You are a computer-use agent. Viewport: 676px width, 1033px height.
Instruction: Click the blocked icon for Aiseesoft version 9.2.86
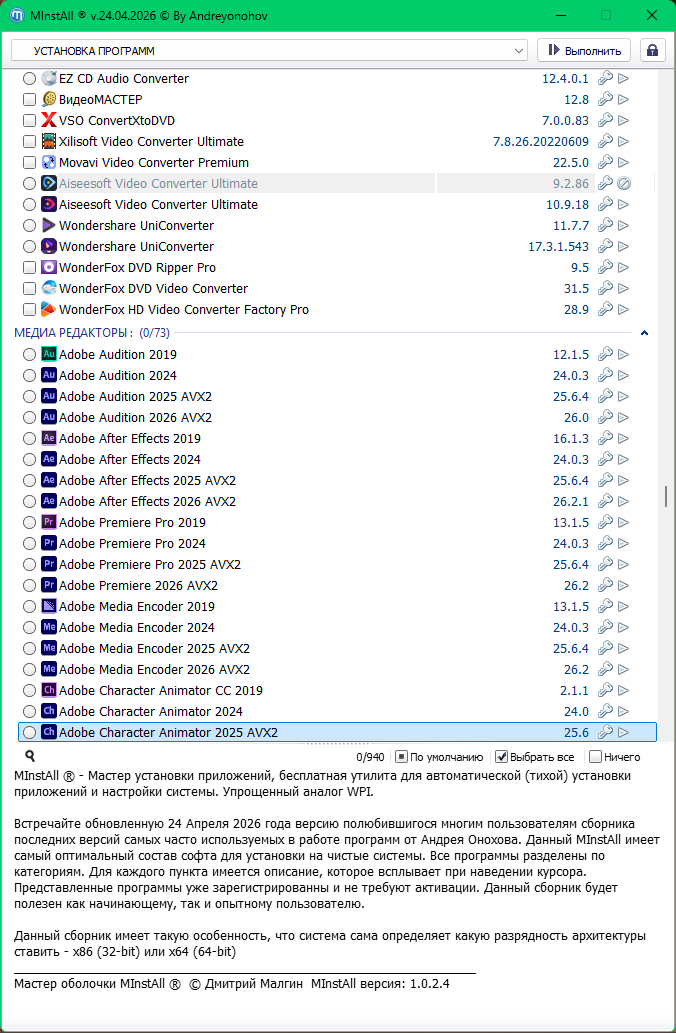point(623,183)
